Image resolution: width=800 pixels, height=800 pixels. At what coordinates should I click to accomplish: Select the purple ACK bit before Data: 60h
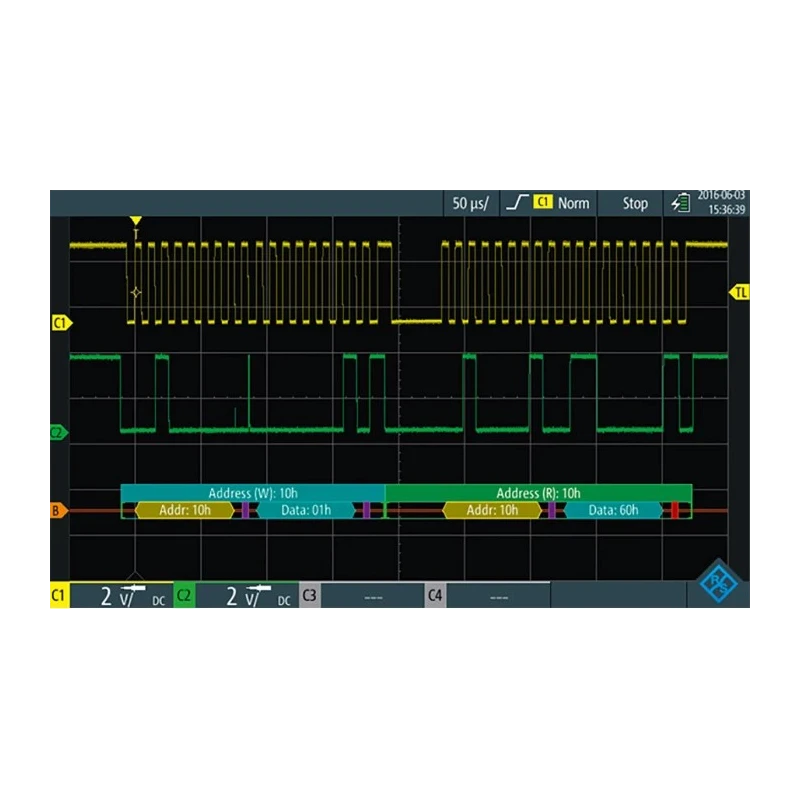(552, 510)
